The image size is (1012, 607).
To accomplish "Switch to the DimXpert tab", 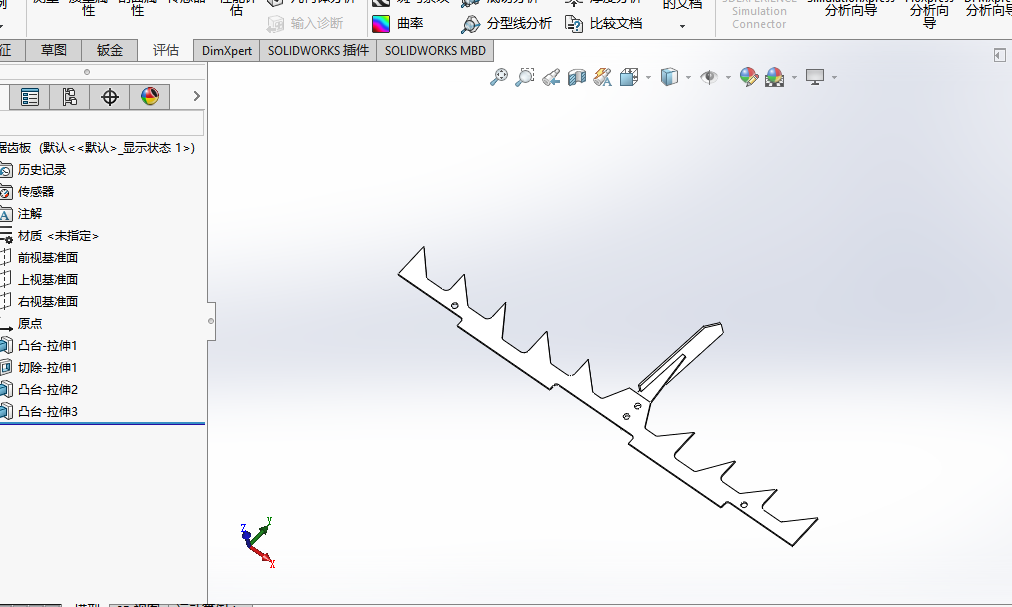I will tap(227, 50).
